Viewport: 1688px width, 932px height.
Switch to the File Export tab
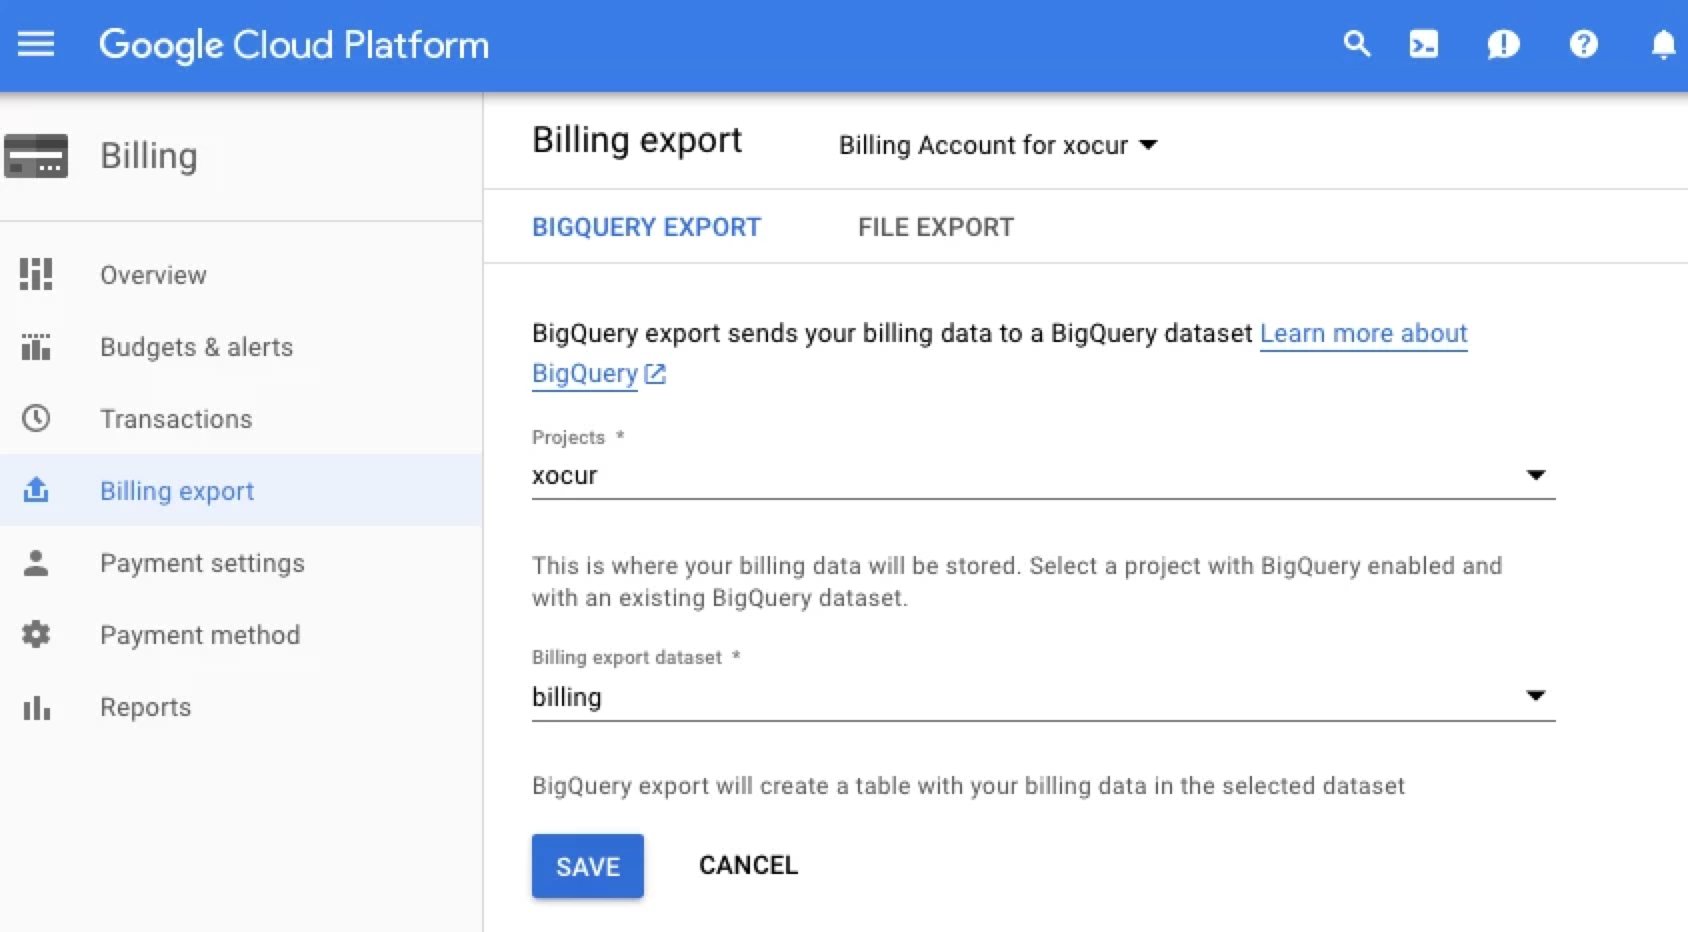(935, 228)
